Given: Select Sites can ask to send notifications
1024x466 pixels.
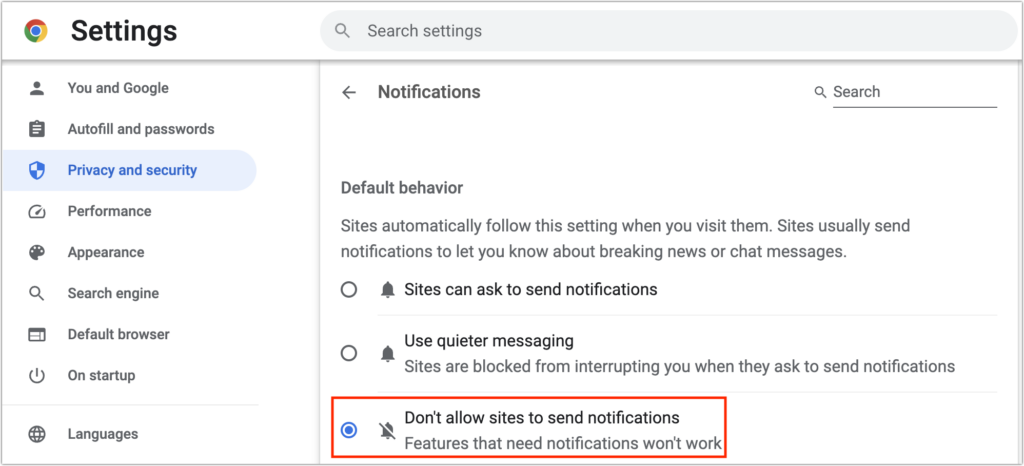Looking at the screenshot, I should 349,289.
